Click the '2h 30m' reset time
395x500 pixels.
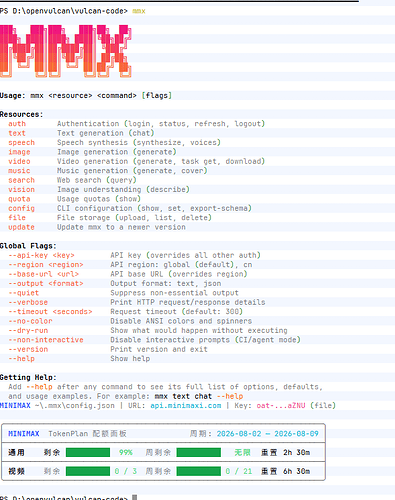tap(297, 452)
